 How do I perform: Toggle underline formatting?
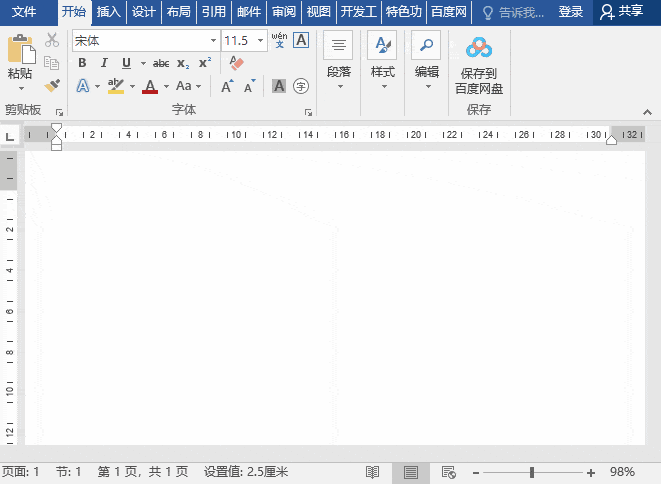pyautogui.click(x=126, y=63)
